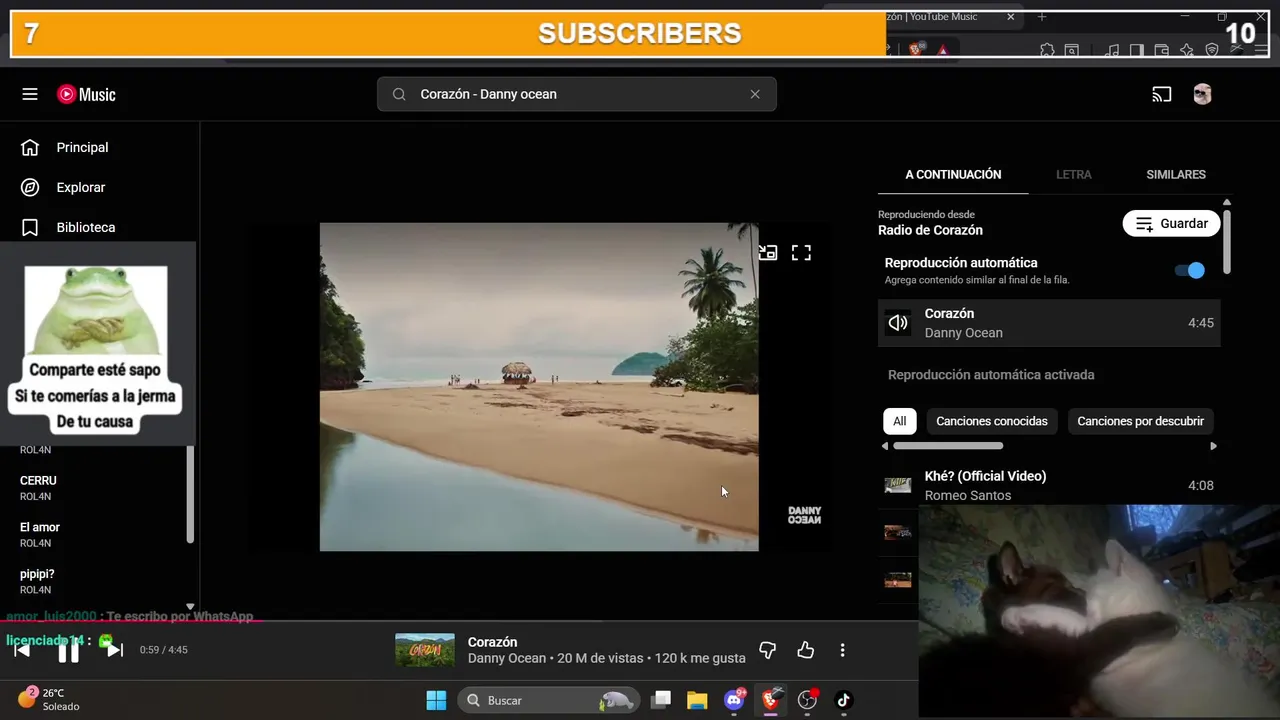Viewport: 1280px width, 720px height.
Task: Toggle Reproducción automática switch off
Action: click(x=1190, y=270)
